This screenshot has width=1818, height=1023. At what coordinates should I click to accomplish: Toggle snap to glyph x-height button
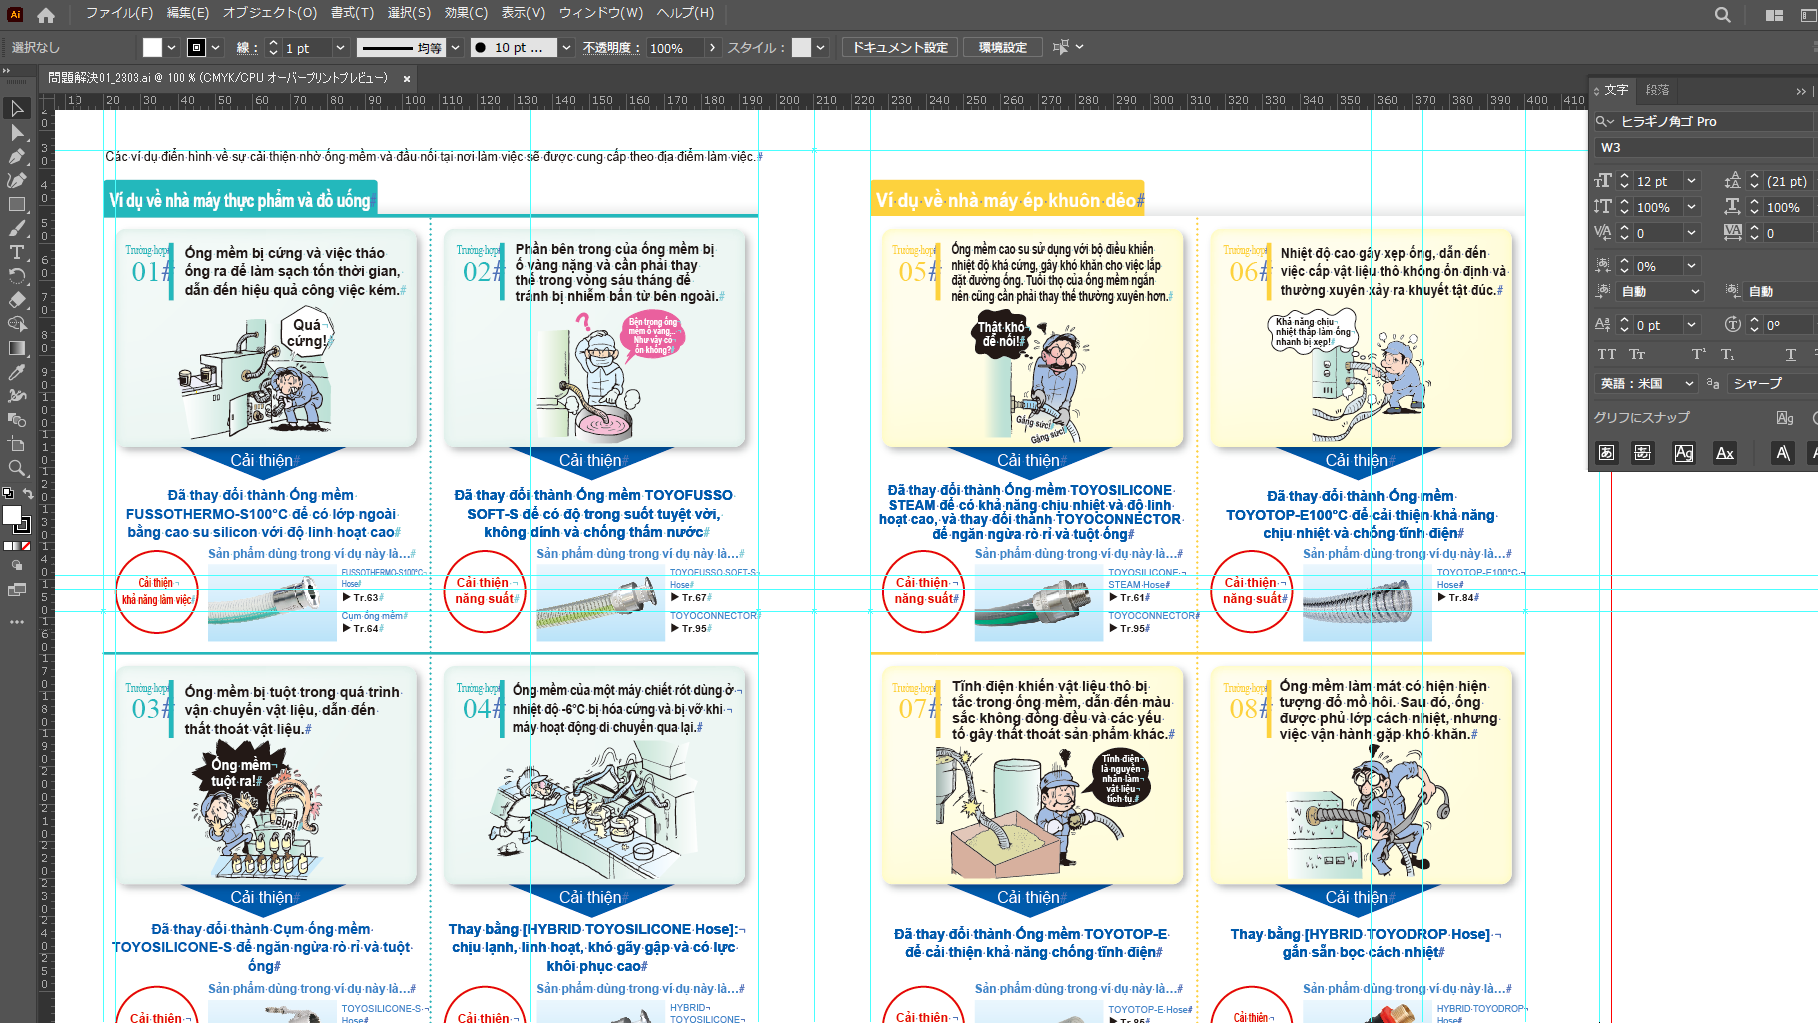tap(1642, 453)
